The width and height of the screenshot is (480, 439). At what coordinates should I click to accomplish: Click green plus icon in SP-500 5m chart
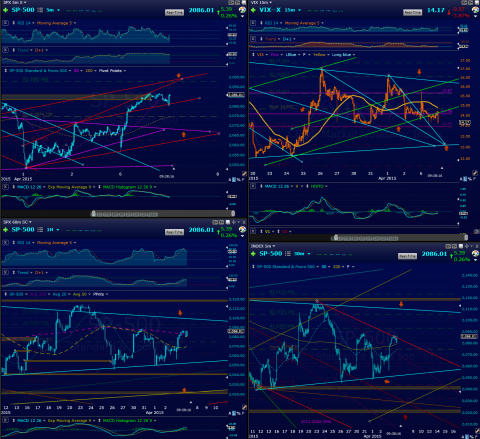(5, 10)
